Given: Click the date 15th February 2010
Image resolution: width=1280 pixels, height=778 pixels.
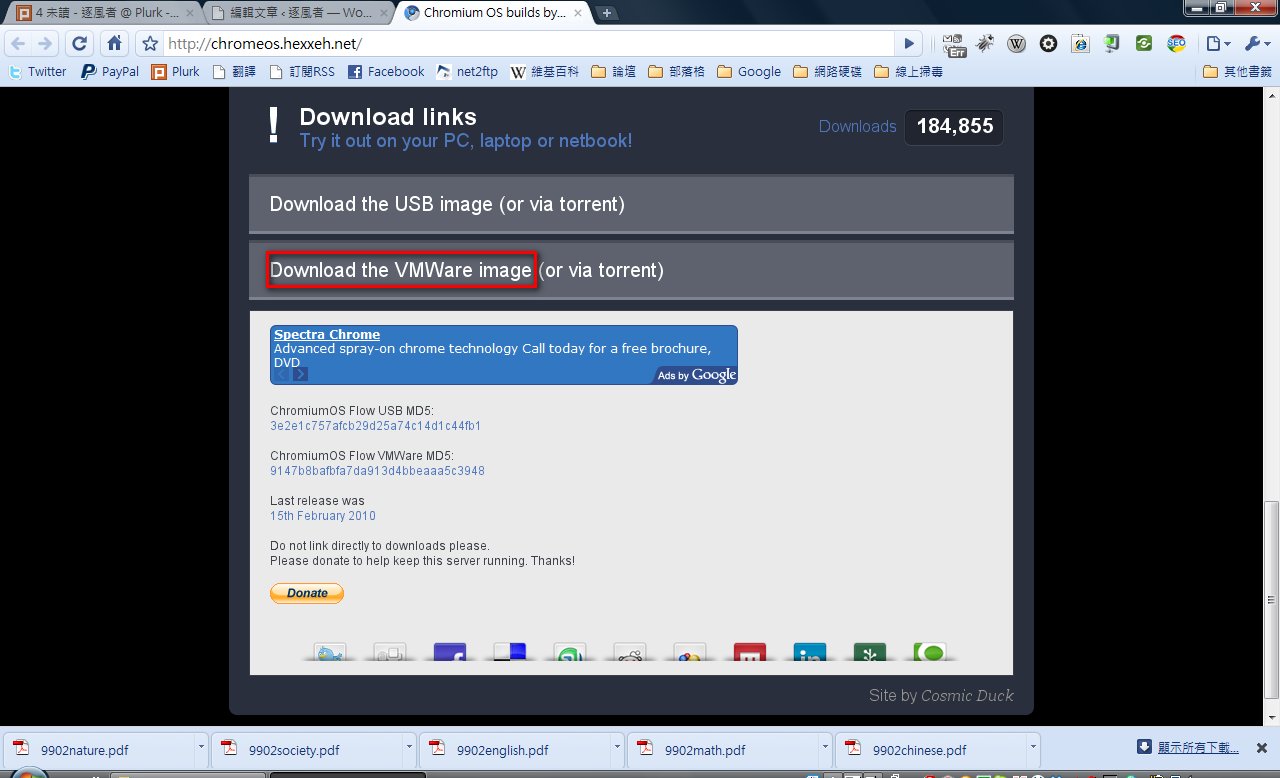Looking at the screenshot, I should click(x=323, y=516).
